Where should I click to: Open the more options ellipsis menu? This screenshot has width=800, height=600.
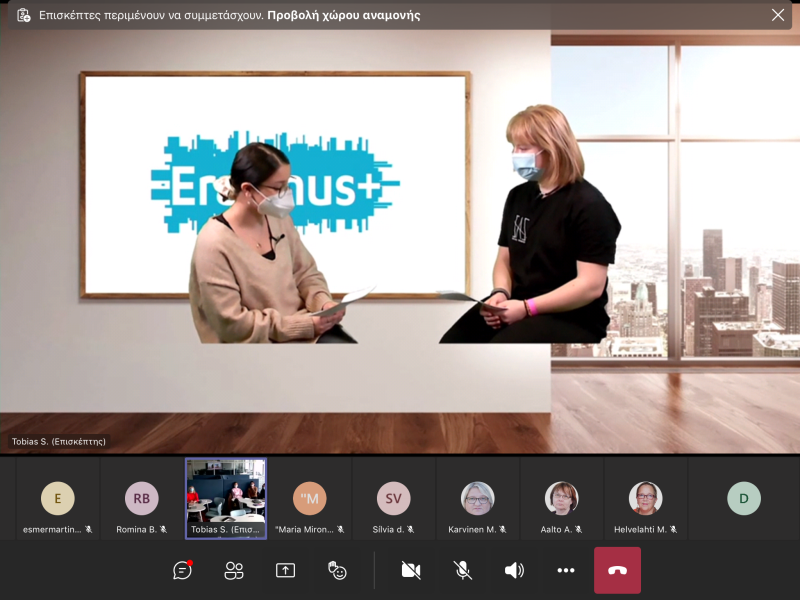pyautogui.click(x=566, y=570)
